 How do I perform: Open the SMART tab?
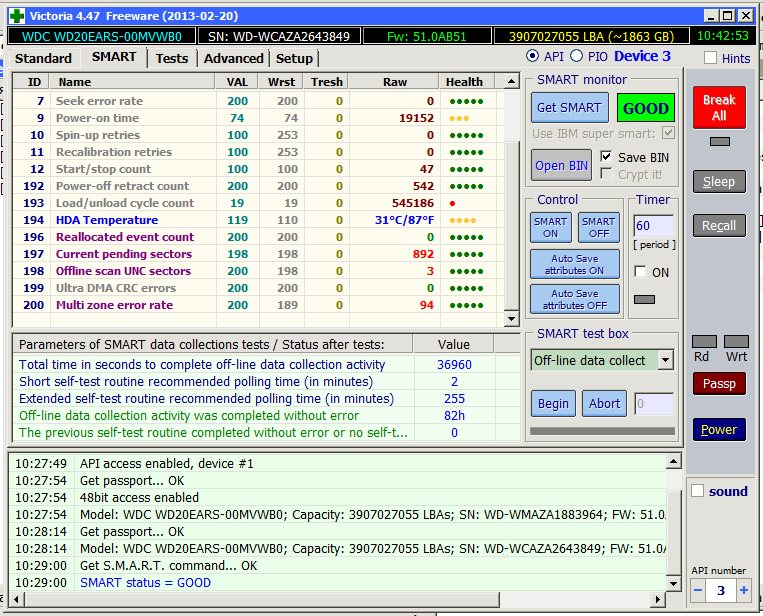pos(114,57)
